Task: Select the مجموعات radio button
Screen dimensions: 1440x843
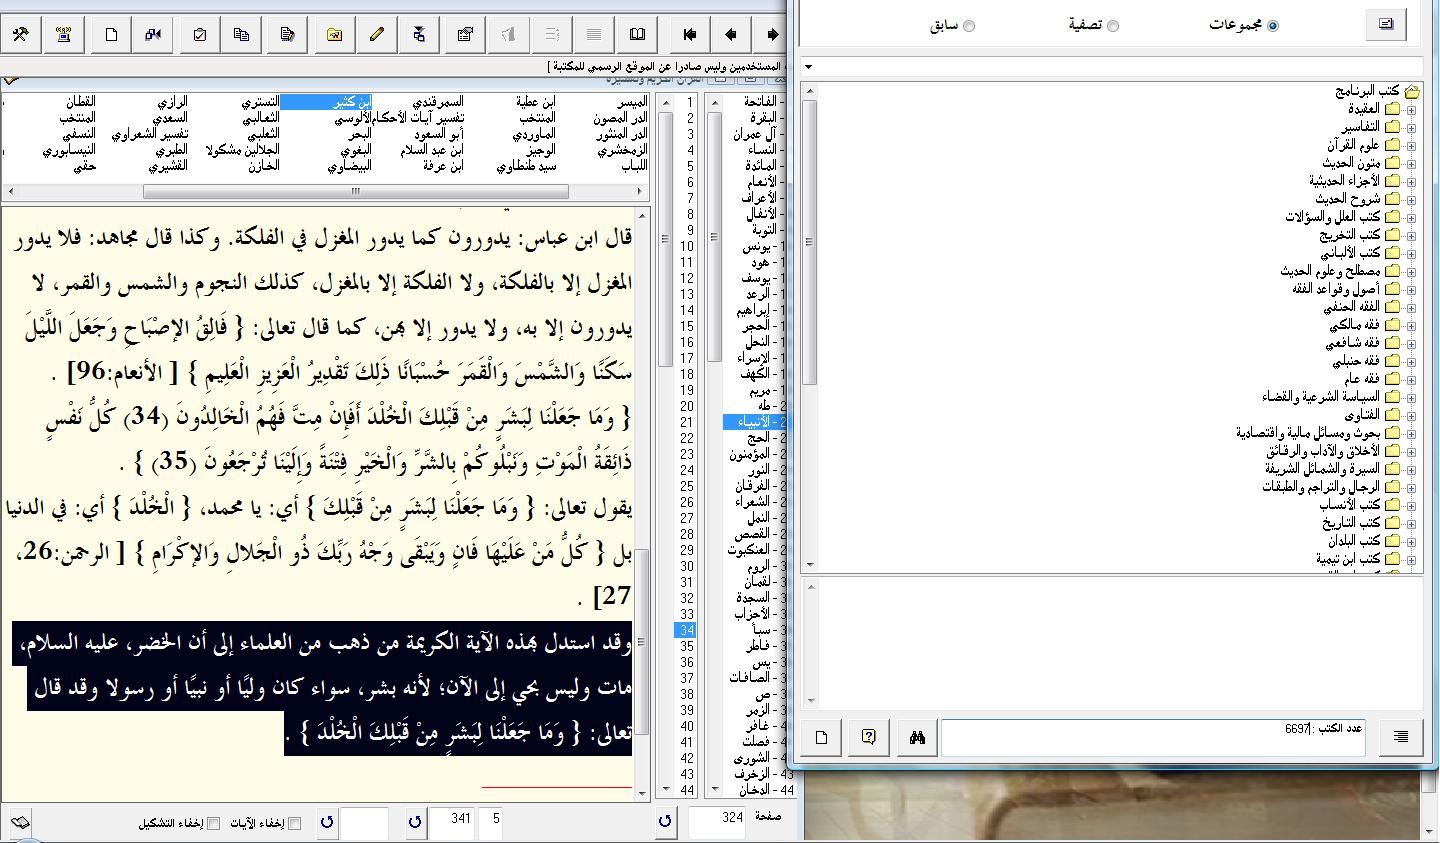Action: point(1273,26)
